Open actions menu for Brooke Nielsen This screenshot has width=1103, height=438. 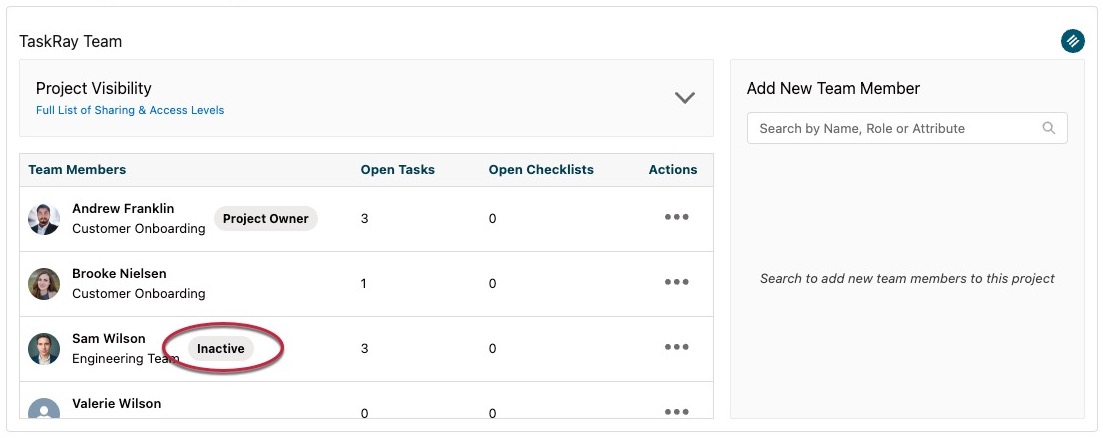pyautogui.click(x=676, y=282)
